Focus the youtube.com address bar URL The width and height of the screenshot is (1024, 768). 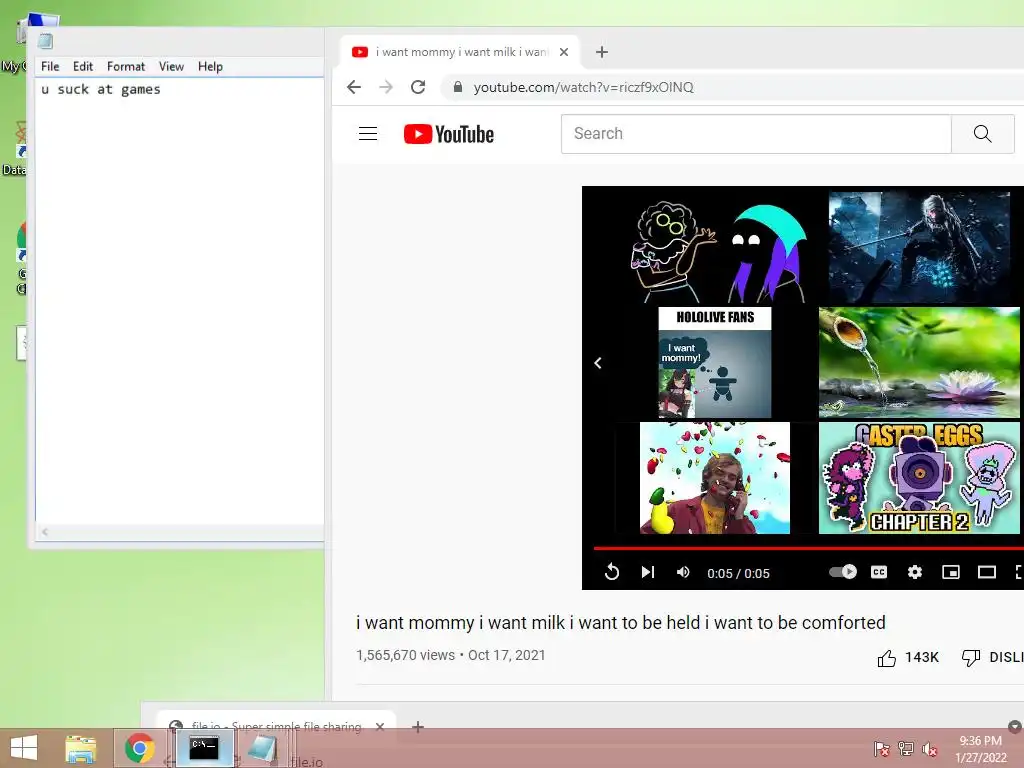[x=583, y=88]
